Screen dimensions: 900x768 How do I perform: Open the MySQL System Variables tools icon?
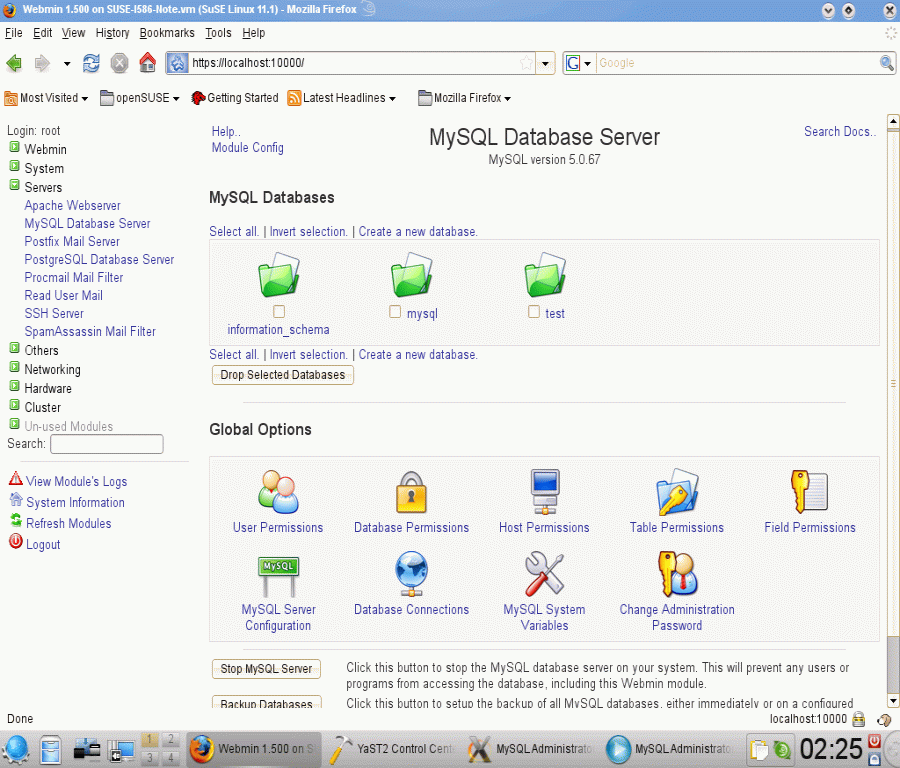click(545, 574)
